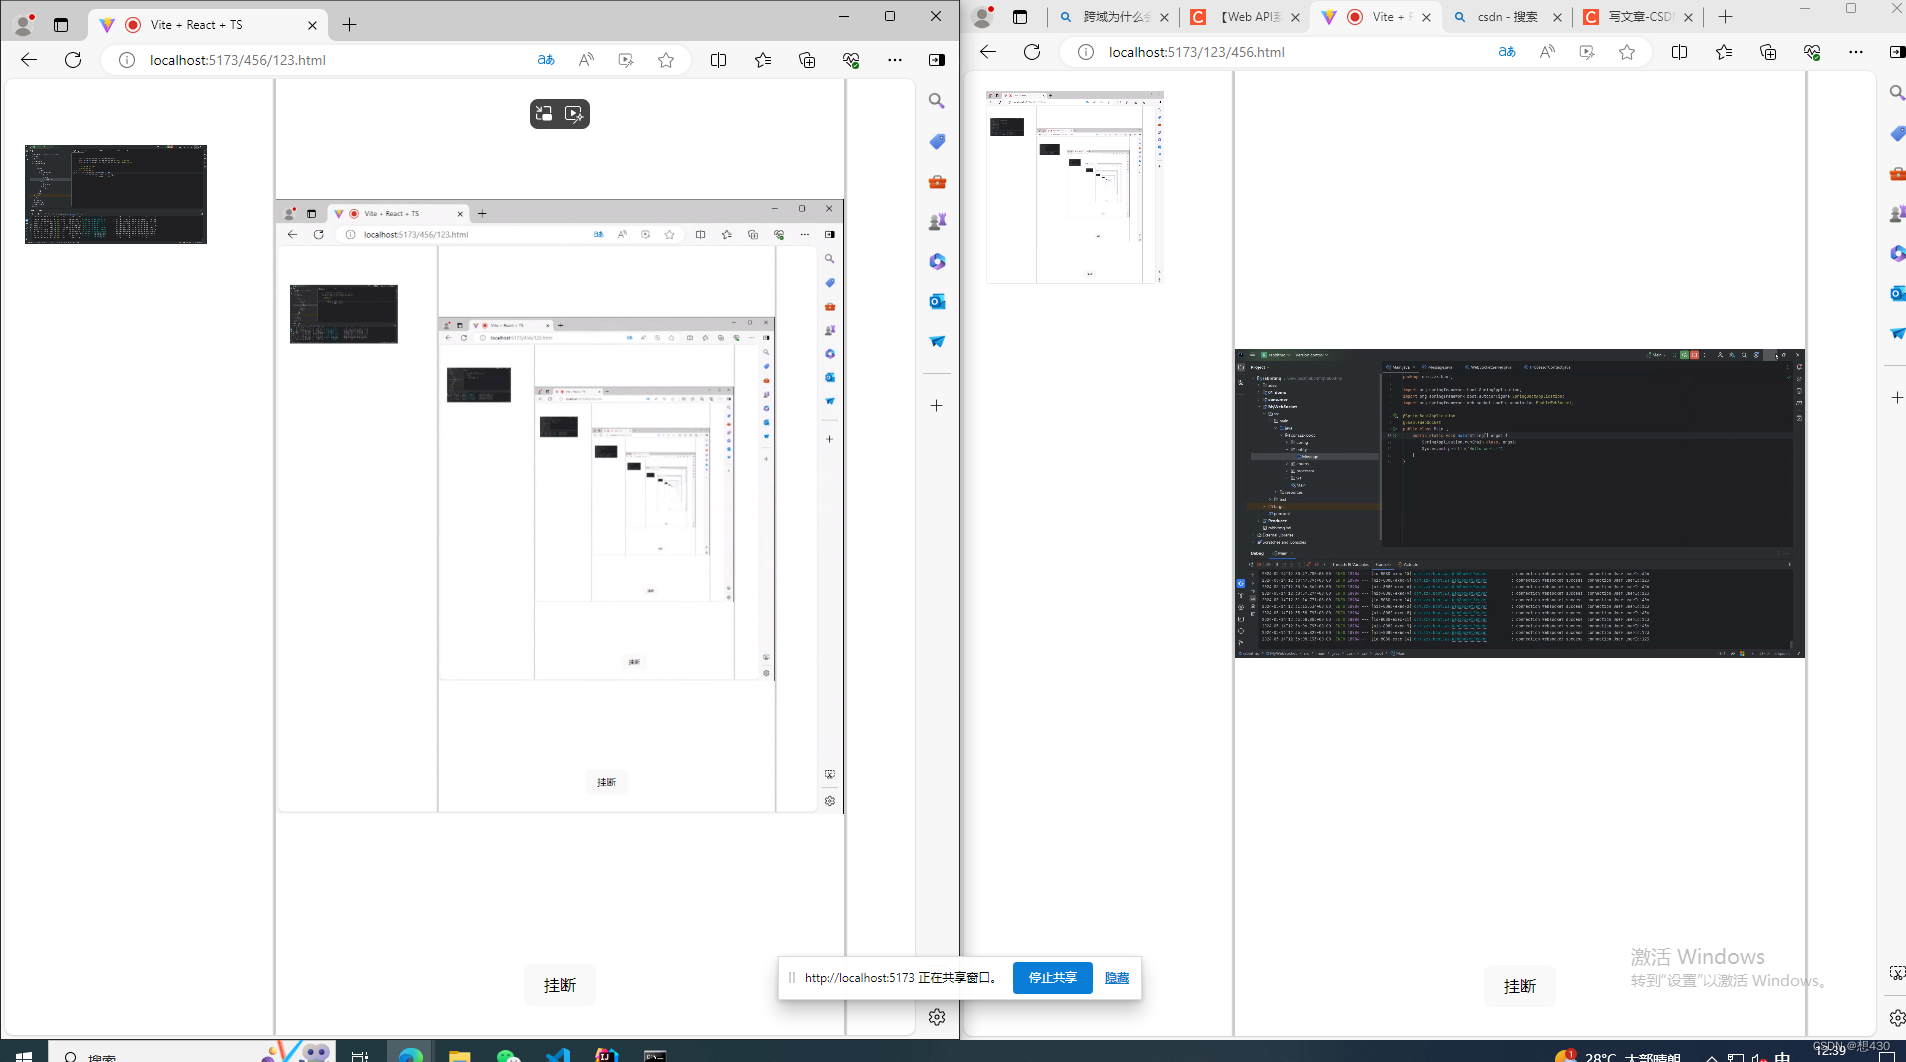This screenshot has width=1906, height=1062.
Task: Click 停止共享 to stop sharing
Action: [1051, 978]
